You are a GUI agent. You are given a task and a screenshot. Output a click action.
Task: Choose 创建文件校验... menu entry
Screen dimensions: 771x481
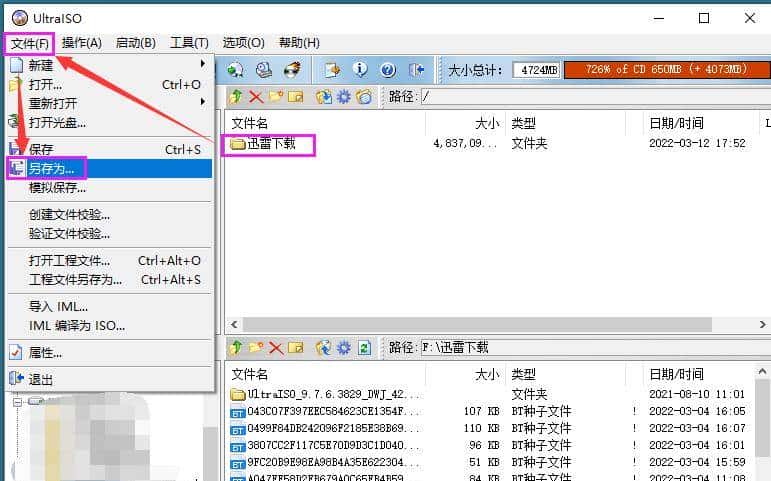coord(110,215)
